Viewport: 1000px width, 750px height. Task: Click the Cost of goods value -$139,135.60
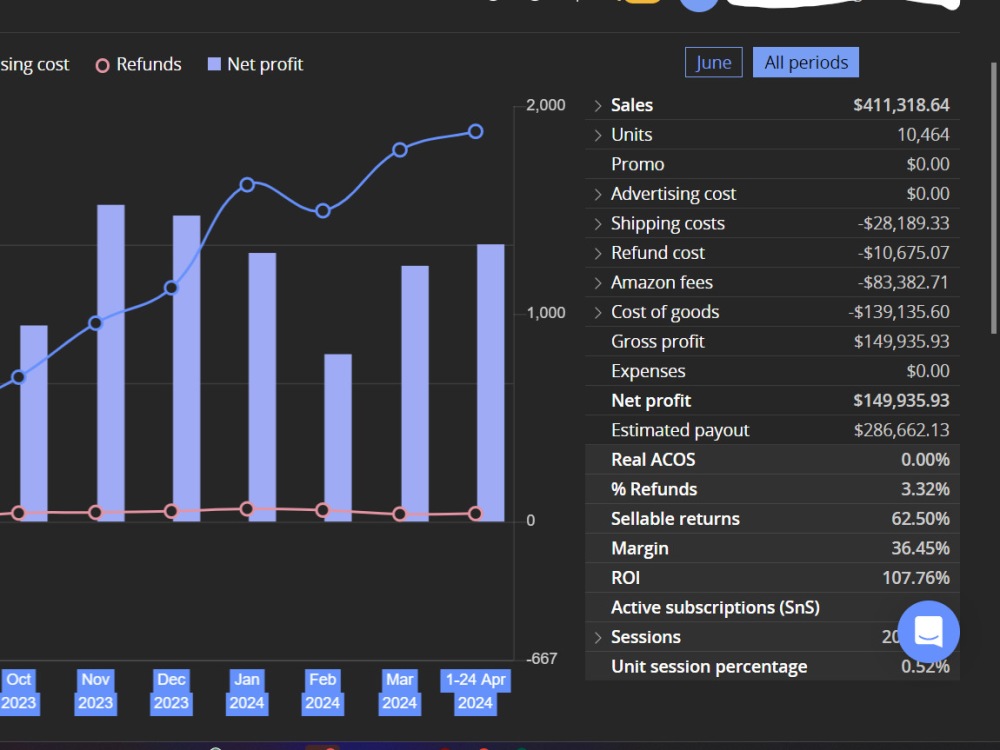899,312
